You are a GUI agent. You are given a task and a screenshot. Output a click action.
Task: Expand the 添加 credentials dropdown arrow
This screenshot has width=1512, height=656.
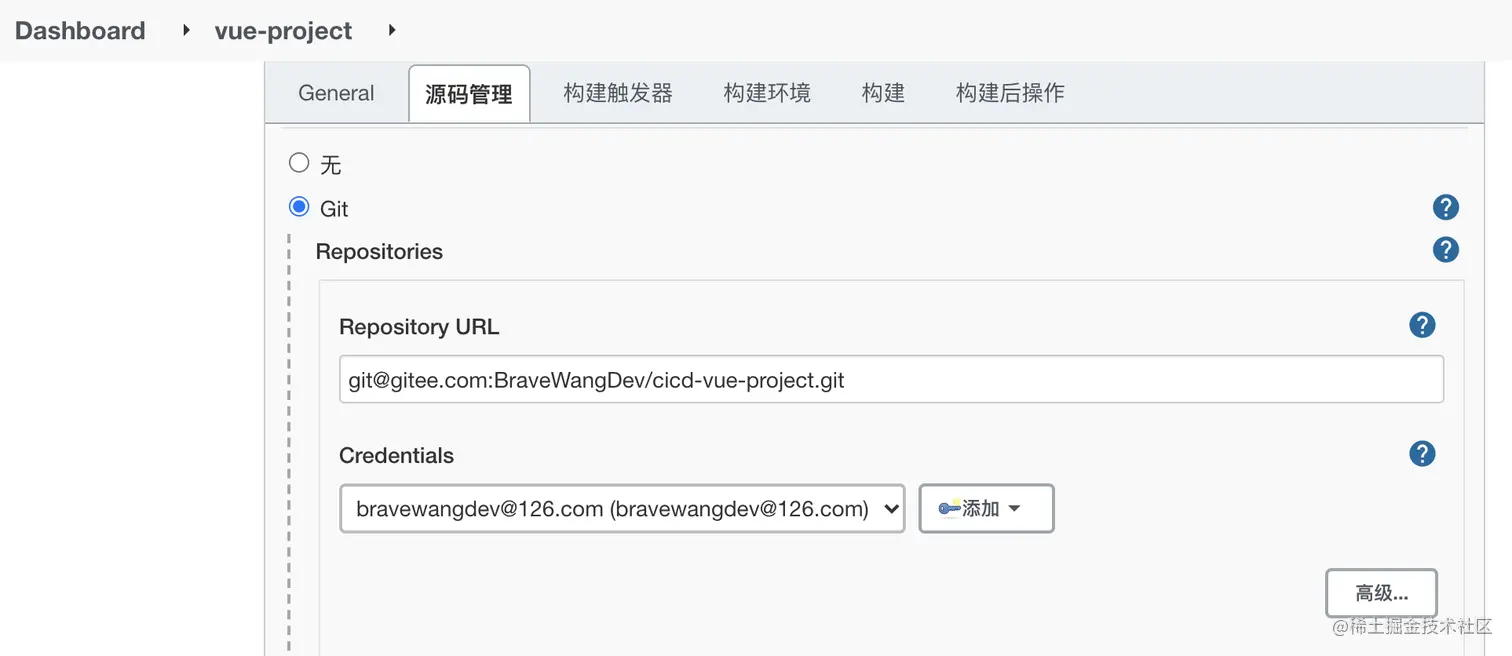pyautogui.click(x=1014, y=508)
